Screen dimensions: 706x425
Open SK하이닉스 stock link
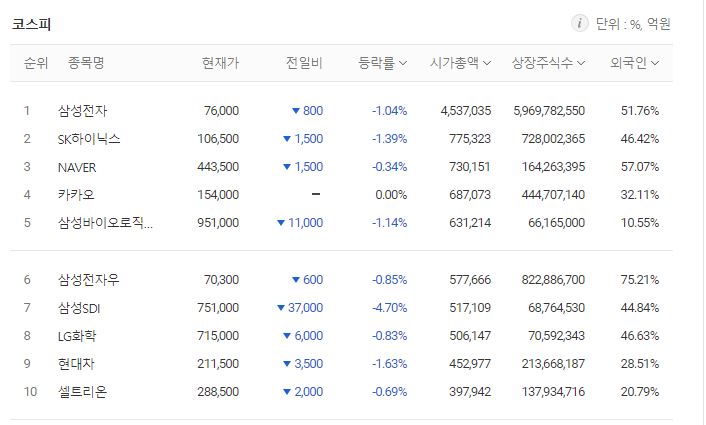click(x=89, y=139)
